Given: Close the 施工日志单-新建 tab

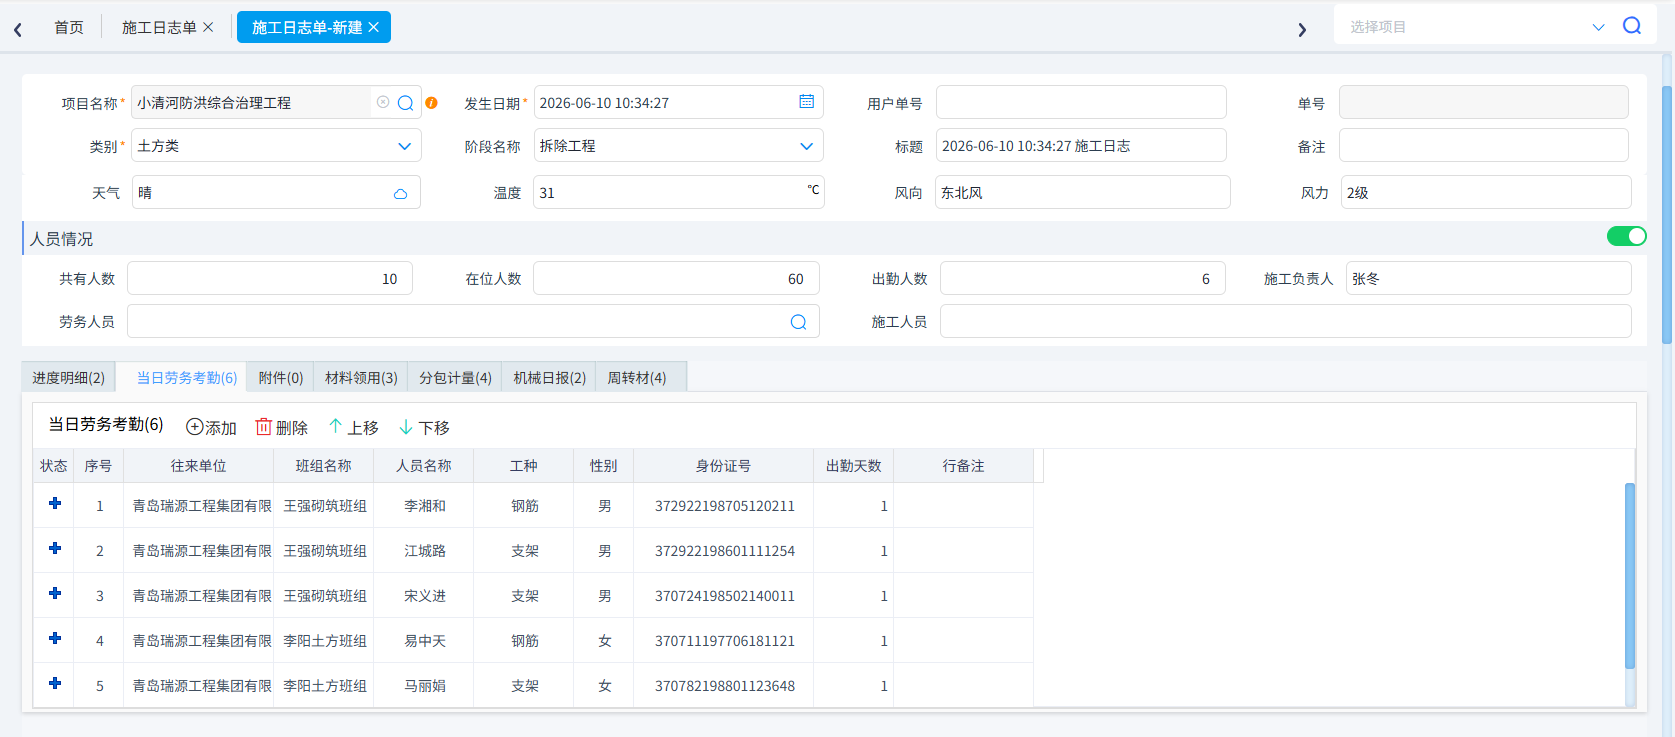Looking at the screenshot, I should click(374, 27).
